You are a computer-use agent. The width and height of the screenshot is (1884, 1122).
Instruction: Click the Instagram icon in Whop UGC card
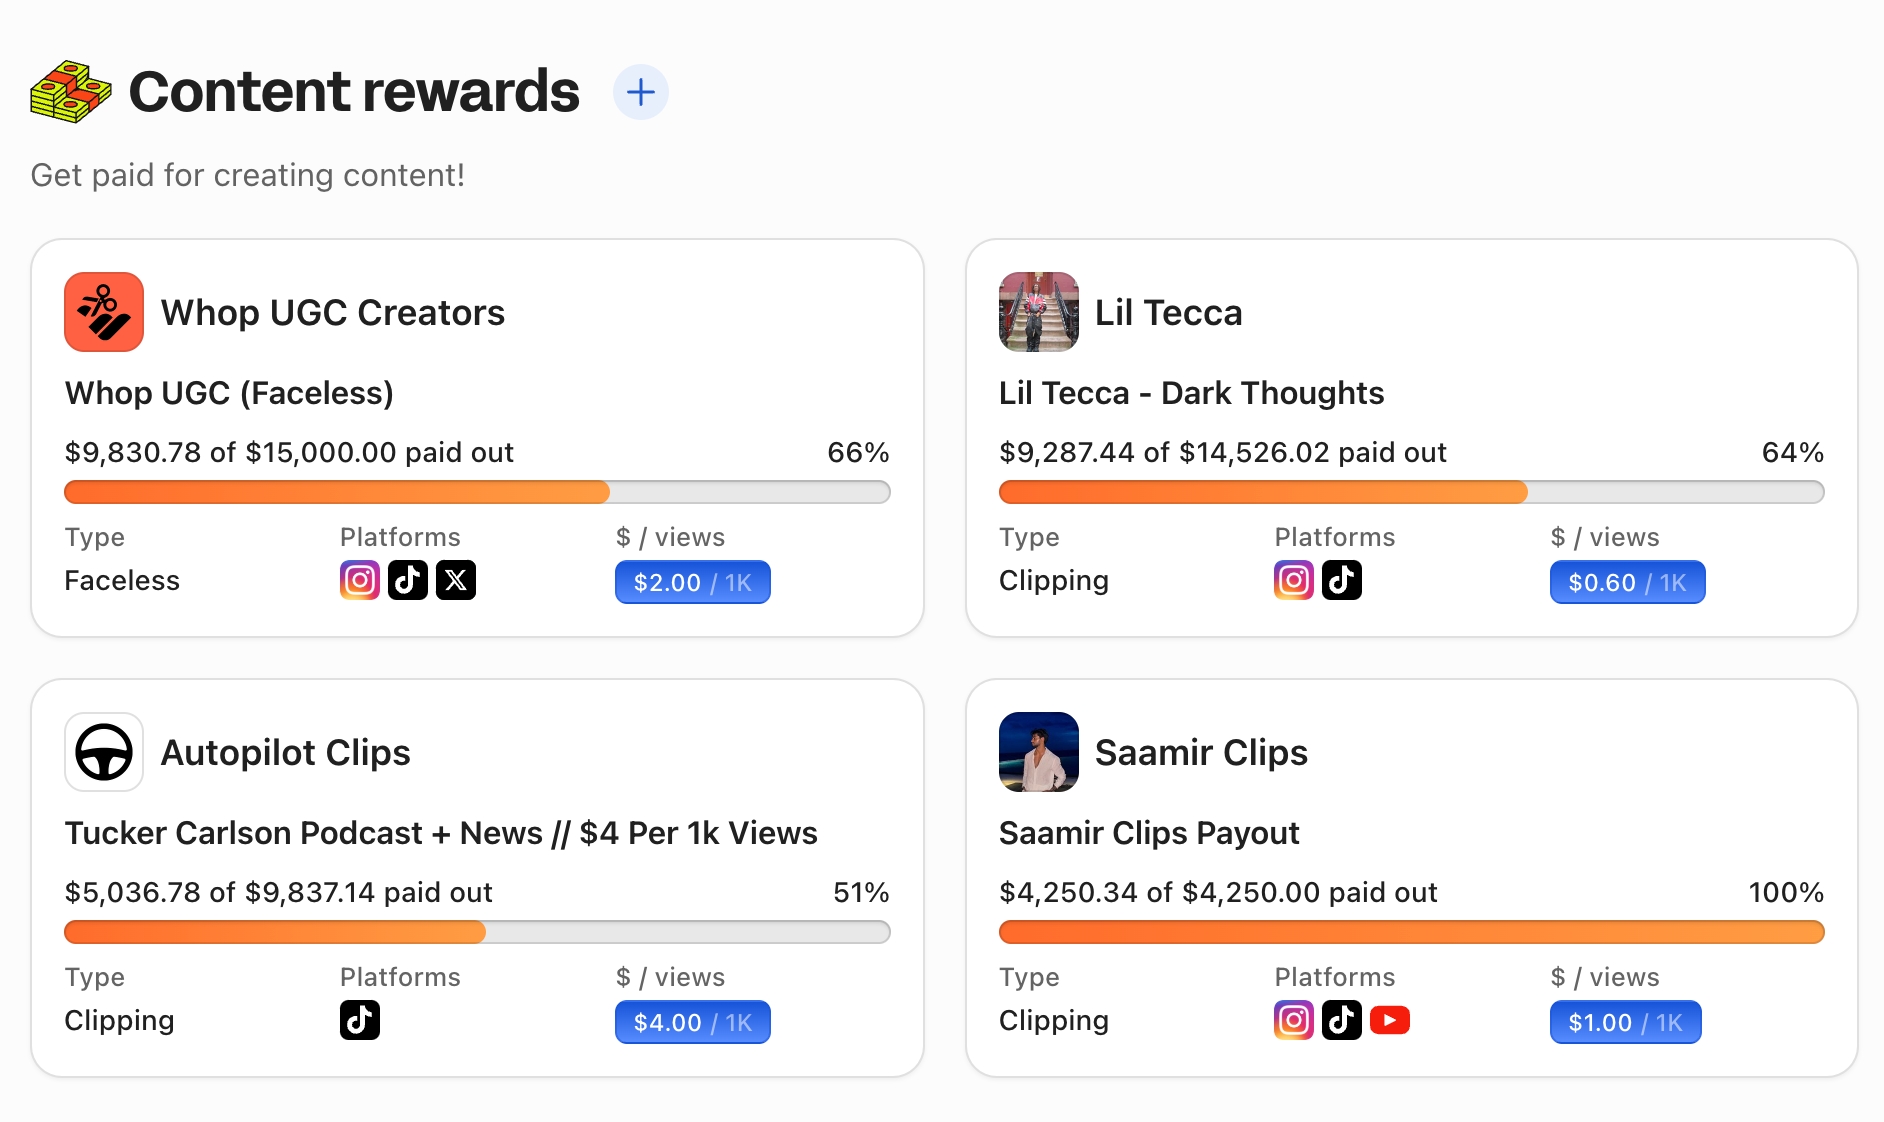pyautogui.click(x=360, y=580)
